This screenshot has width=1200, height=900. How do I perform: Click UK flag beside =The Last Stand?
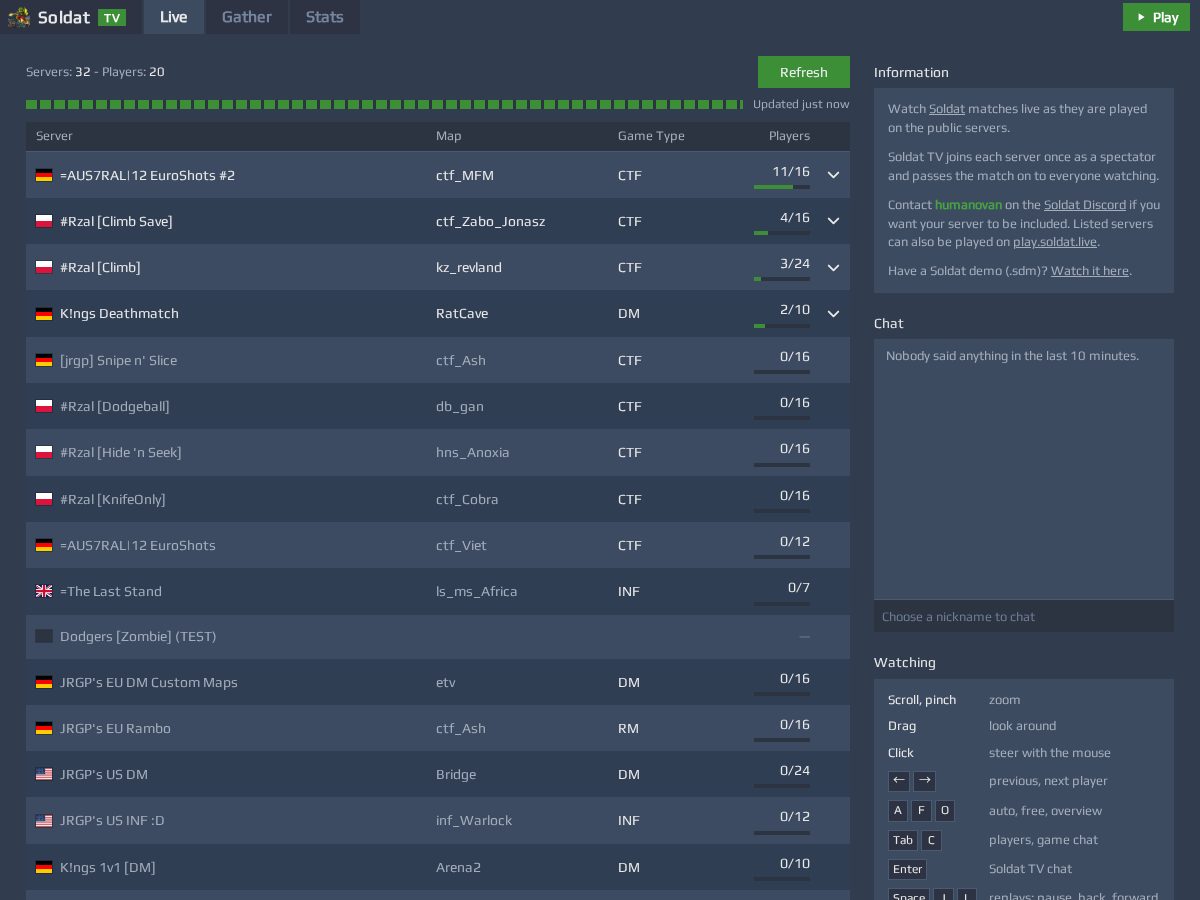[44, 591]
